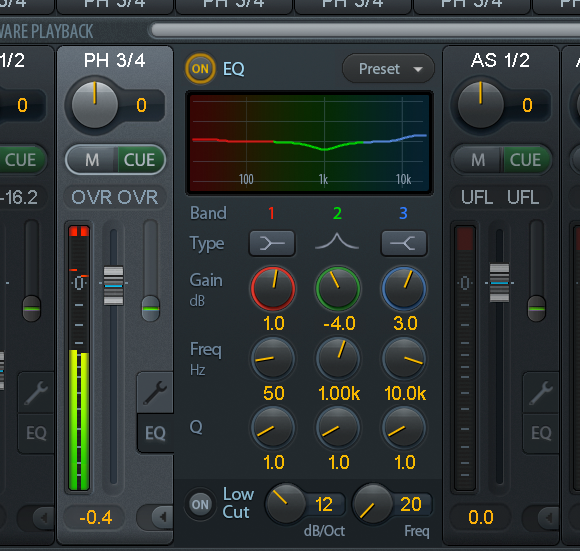Click the Band 2 green Gain knob
This screenshot has height=551, width=580.
coord(338,288)
